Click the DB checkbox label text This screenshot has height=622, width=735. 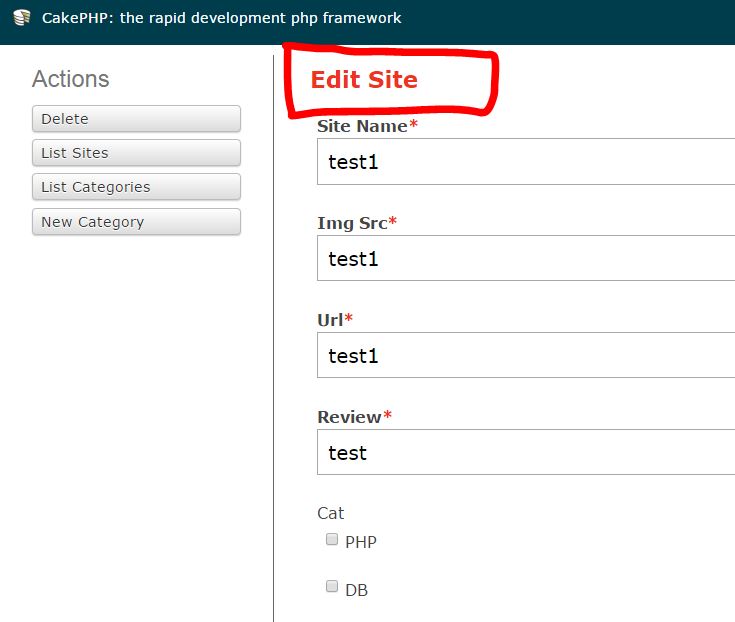click(x=356, y=590)
